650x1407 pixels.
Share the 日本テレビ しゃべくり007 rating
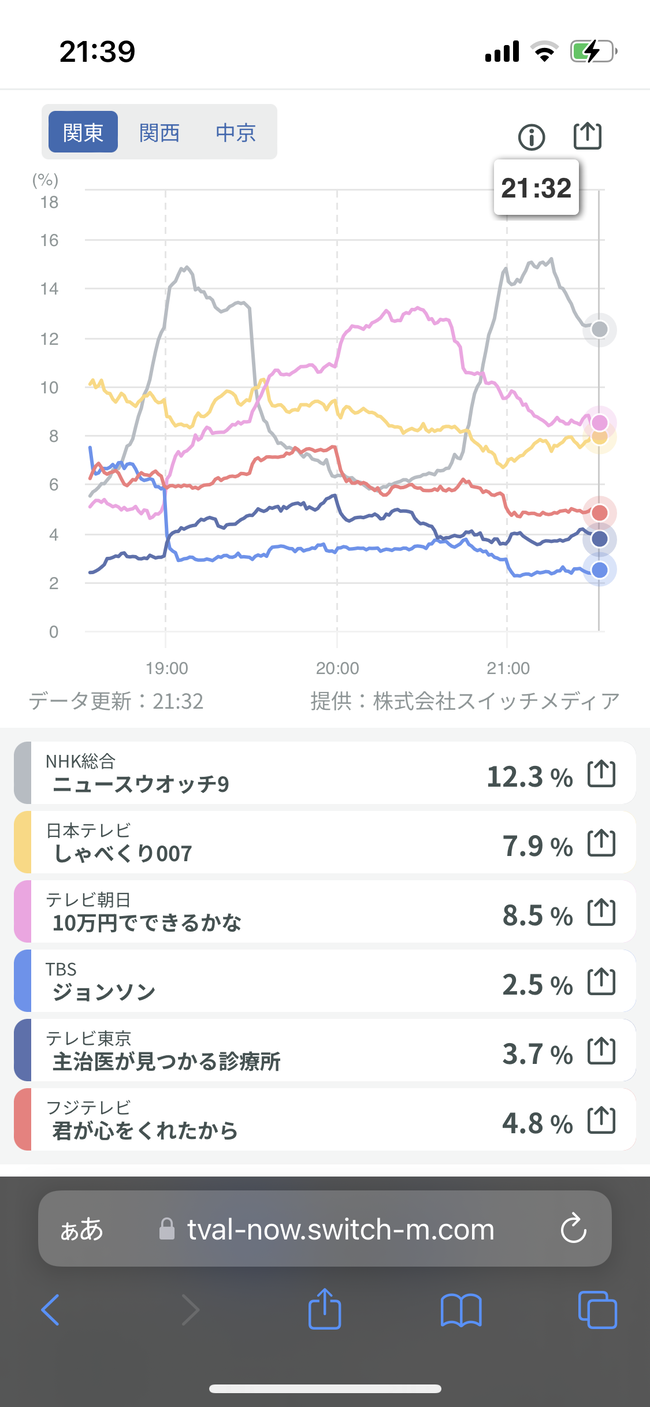(x=600, y=845)
